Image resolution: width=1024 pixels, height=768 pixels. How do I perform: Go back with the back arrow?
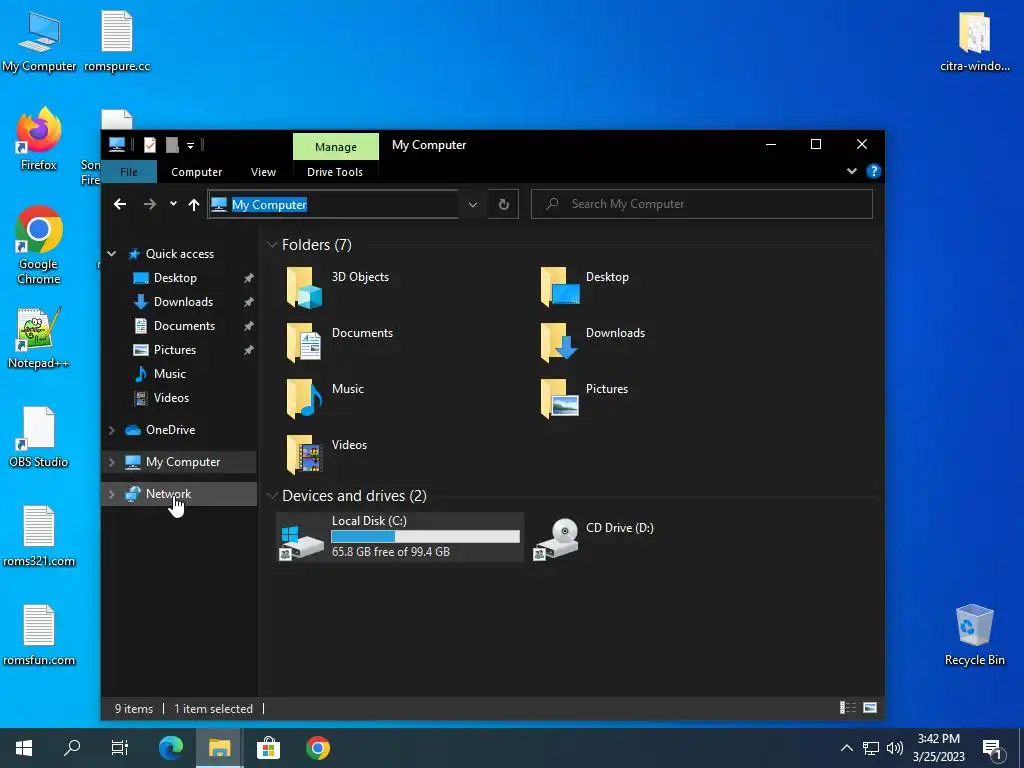(x=120, y=204)
